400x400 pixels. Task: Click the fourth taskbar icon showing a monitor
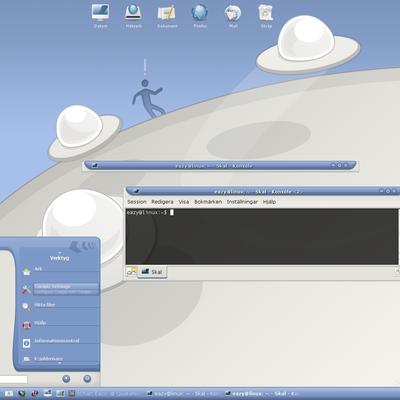48,394
